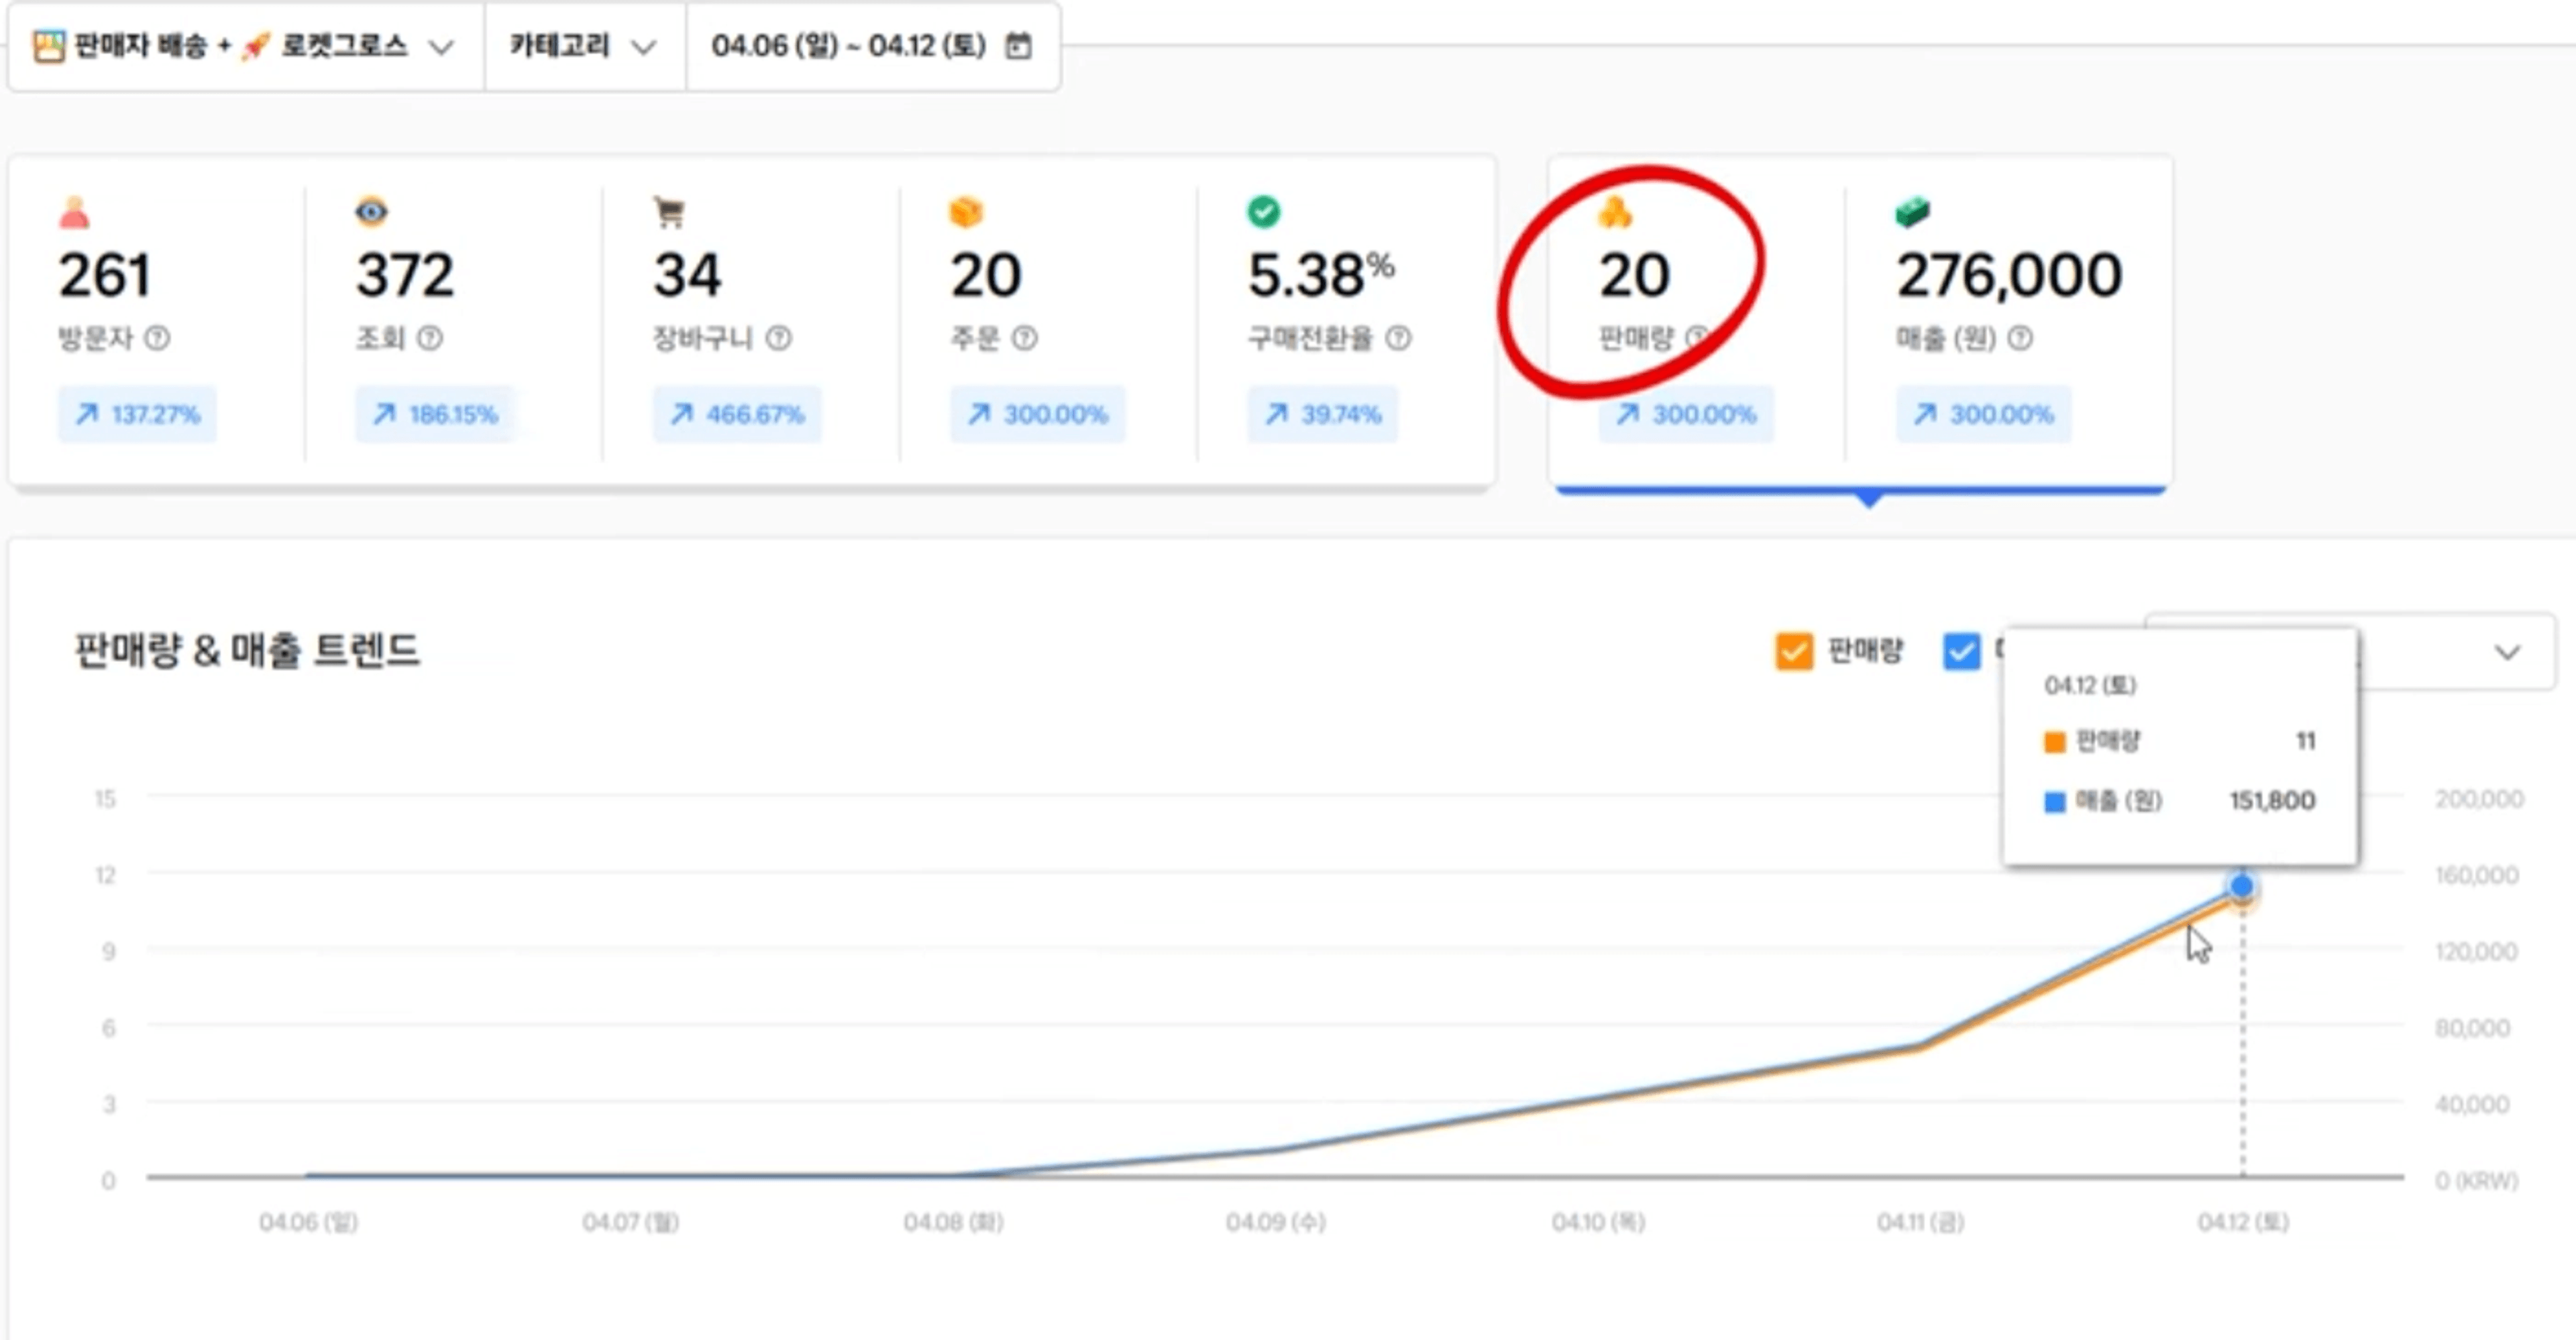The image size is (2576, 1340).
Task: Click help icon next to 장바구니
Action: tap(779, 338)
